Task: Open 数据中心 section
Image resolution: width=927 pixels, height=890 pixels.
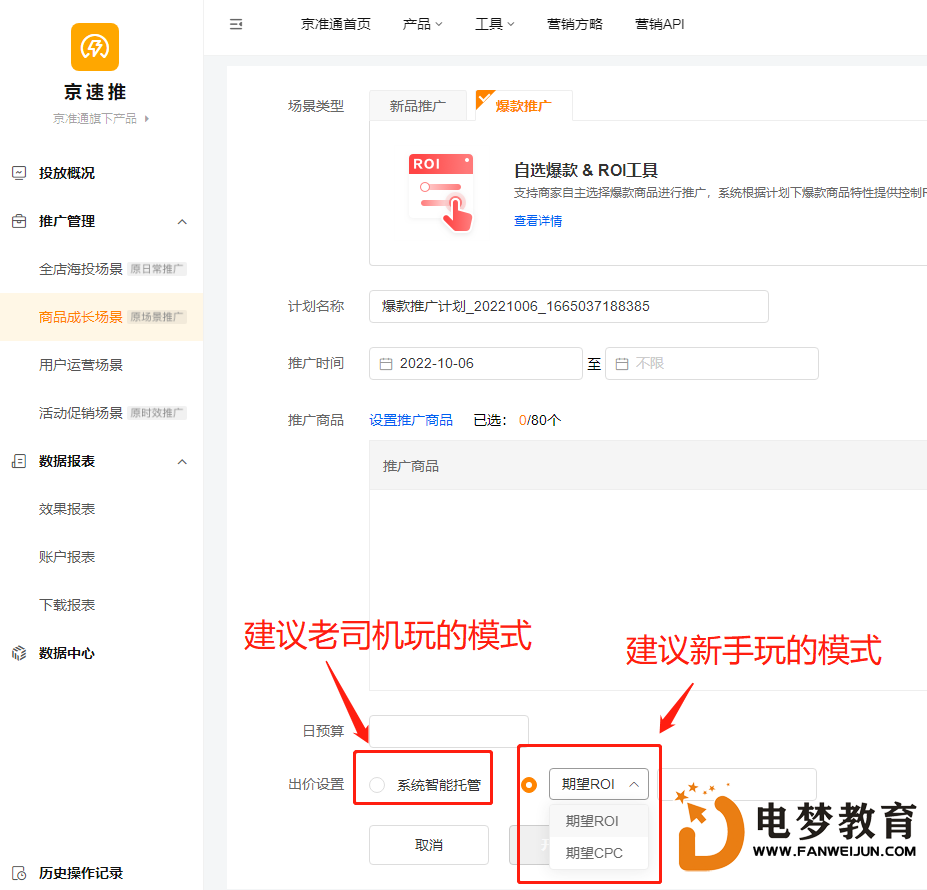Action: [x=67, y=653]
